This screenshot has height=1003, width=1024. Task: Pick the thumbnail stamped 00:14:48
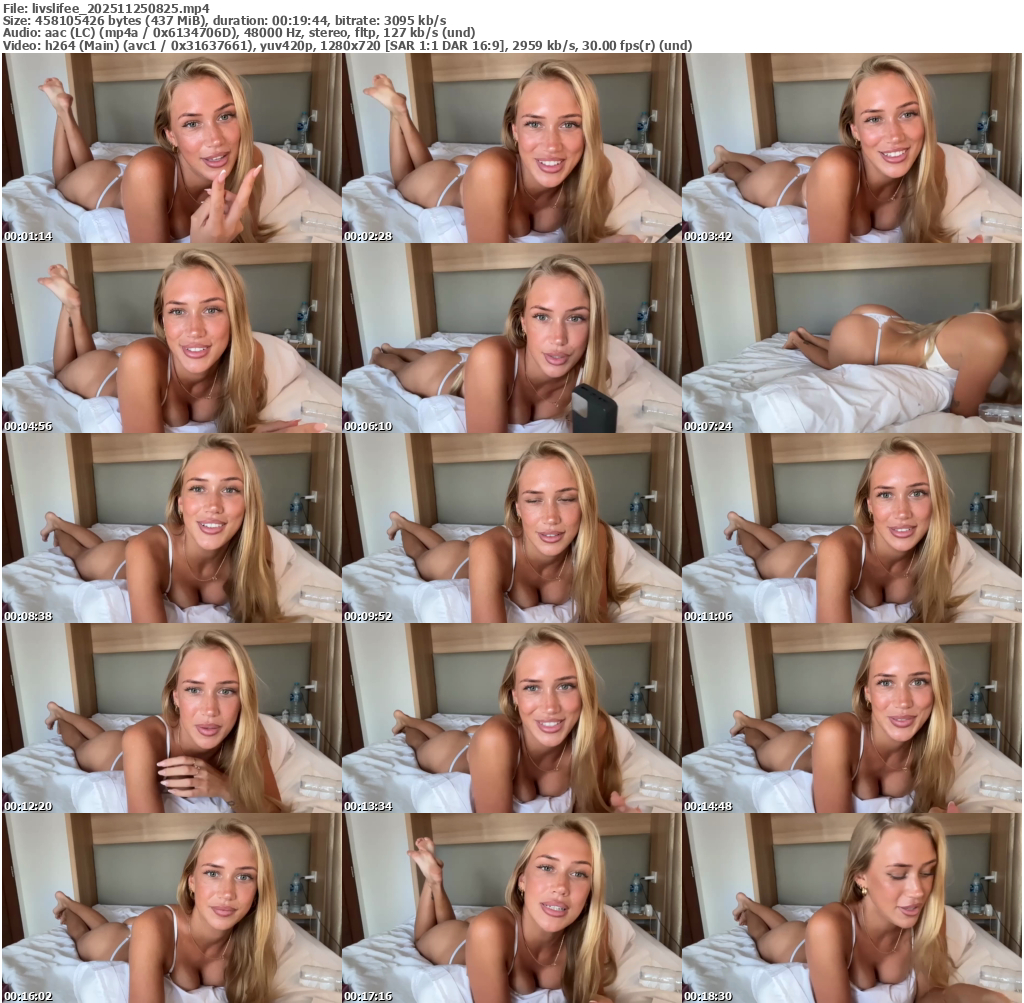pos(852,718)
